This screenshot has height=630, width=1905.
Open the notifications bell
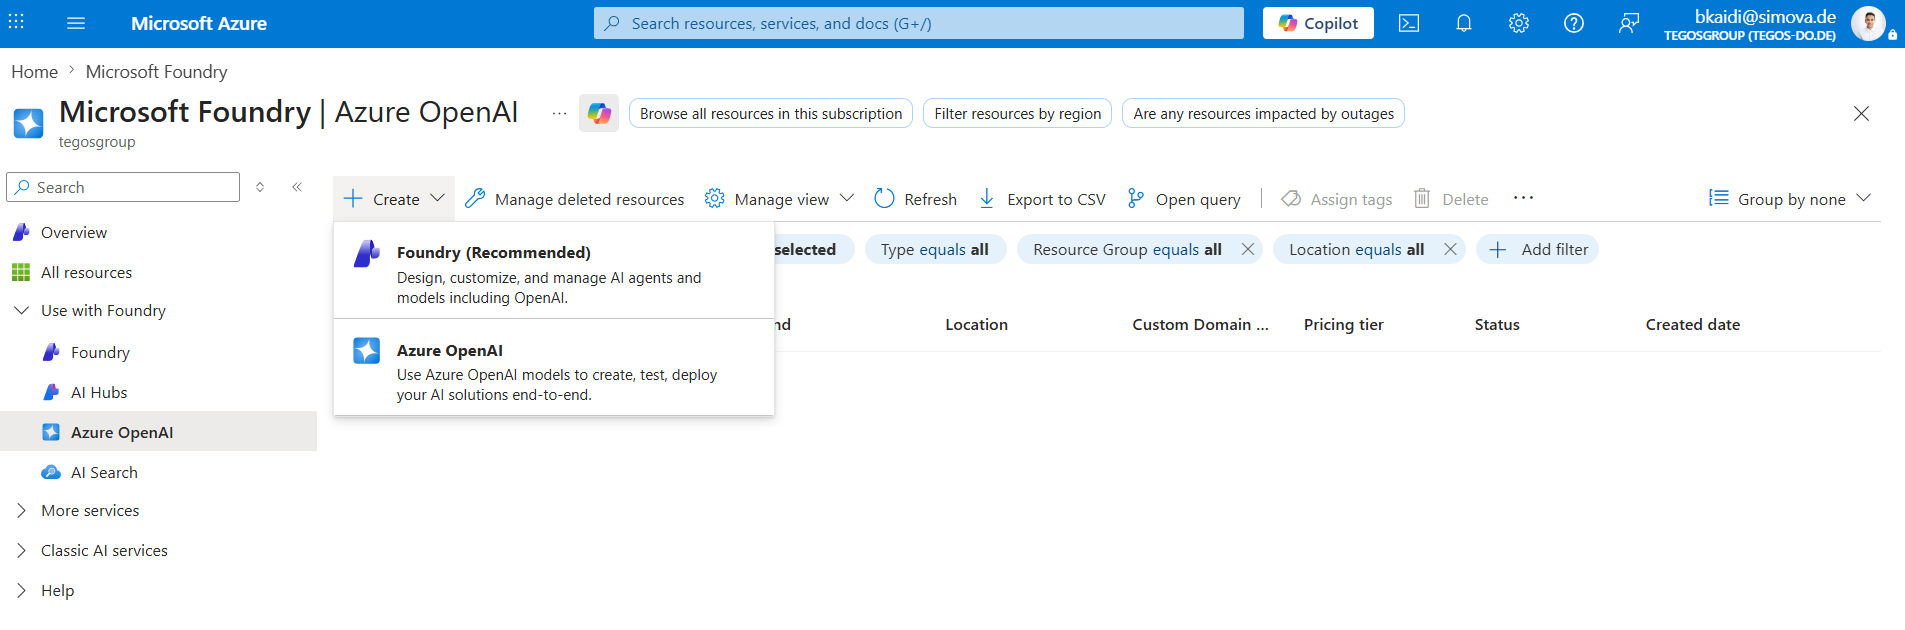[x=1464, y=23]
